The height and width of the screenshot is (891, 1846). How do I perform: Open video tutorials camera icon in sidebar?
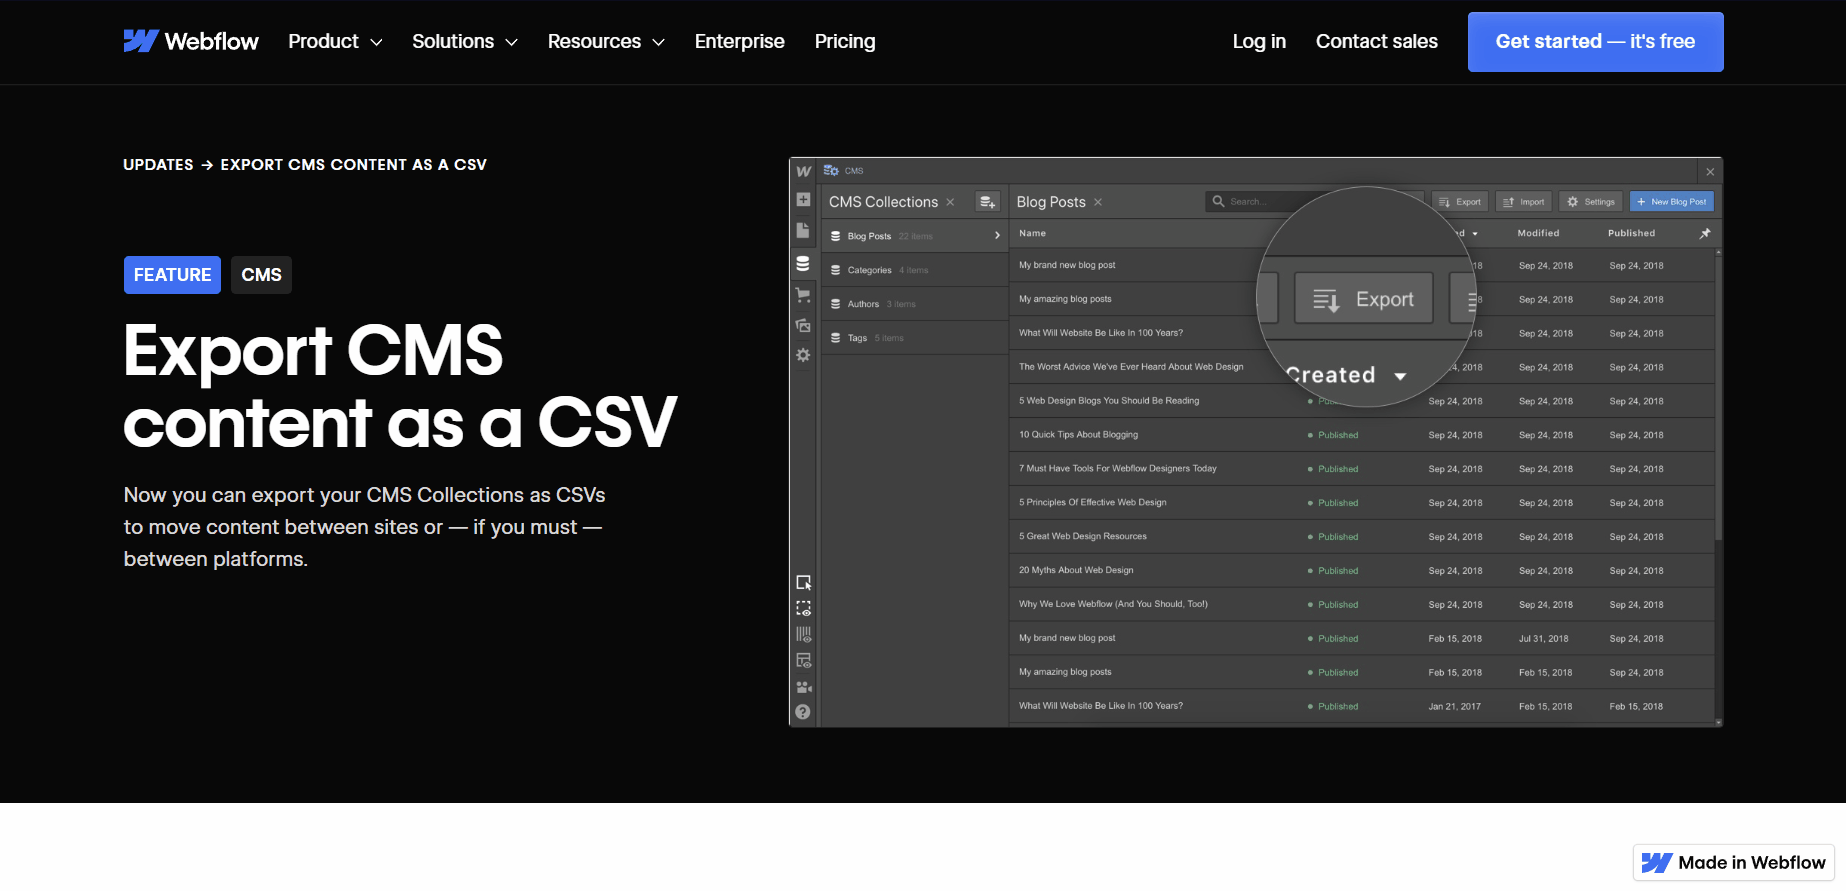(803, 687)
